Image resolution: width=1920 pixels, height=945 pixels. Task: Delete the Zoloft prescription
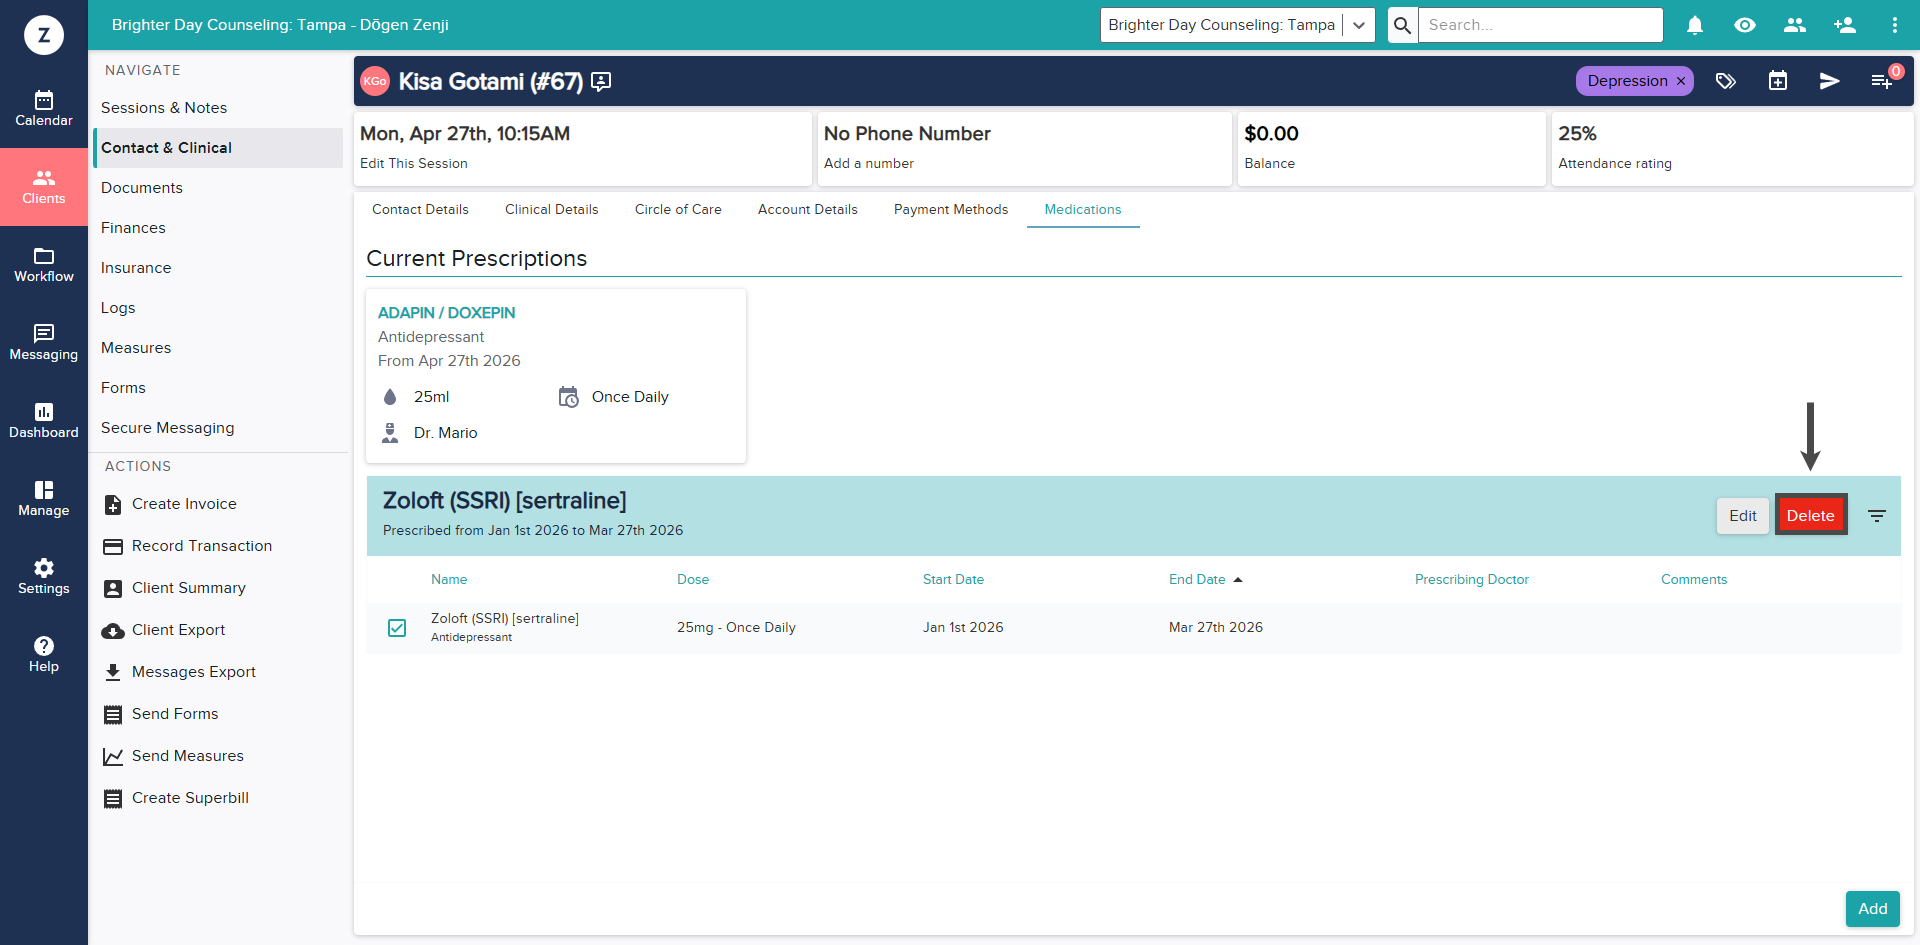click(1811, 516)
